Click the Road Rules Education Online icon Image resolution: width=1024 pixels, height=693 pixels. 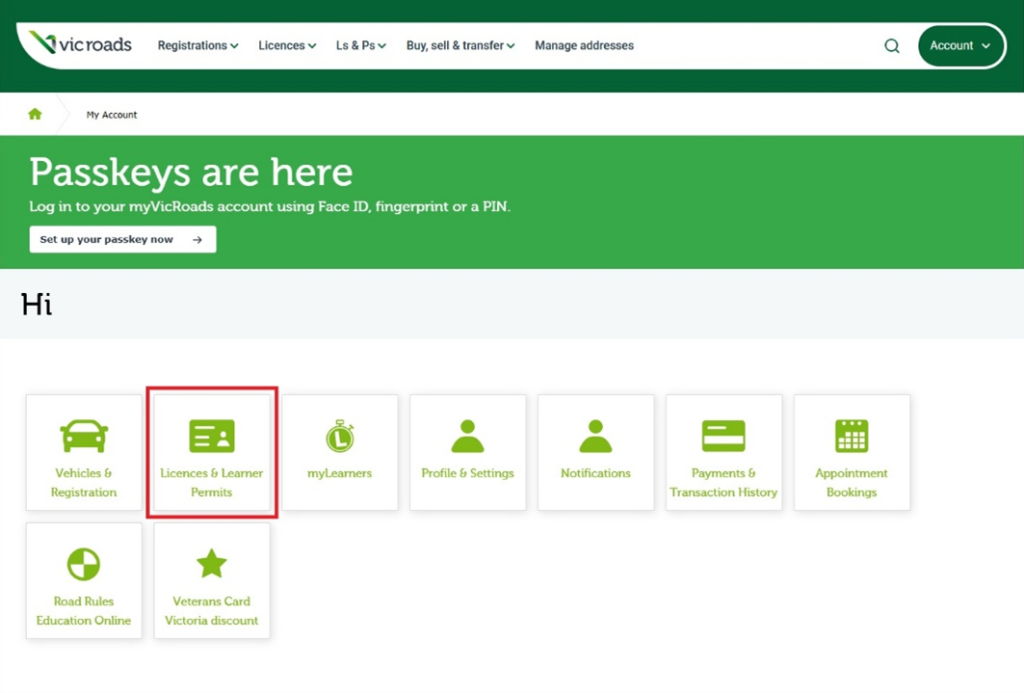click(84, 562)
